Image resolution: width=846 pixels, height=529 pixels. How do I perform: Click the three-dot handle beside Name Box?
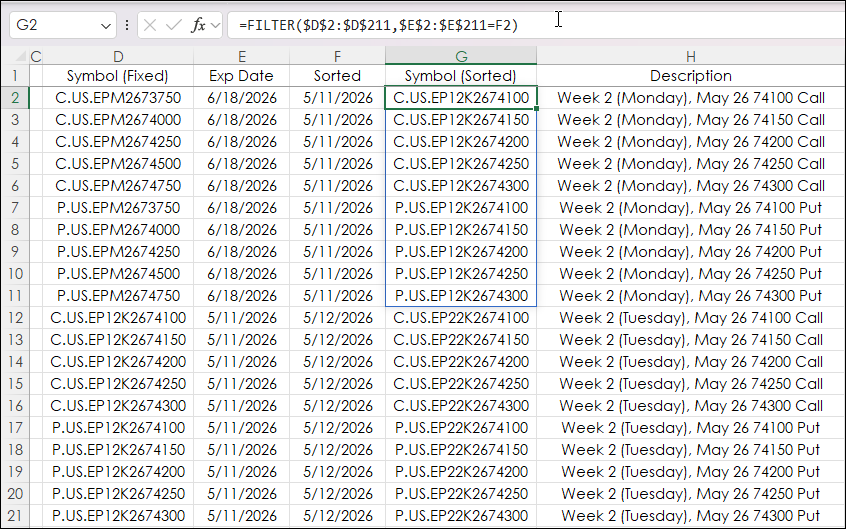point(127,25)
